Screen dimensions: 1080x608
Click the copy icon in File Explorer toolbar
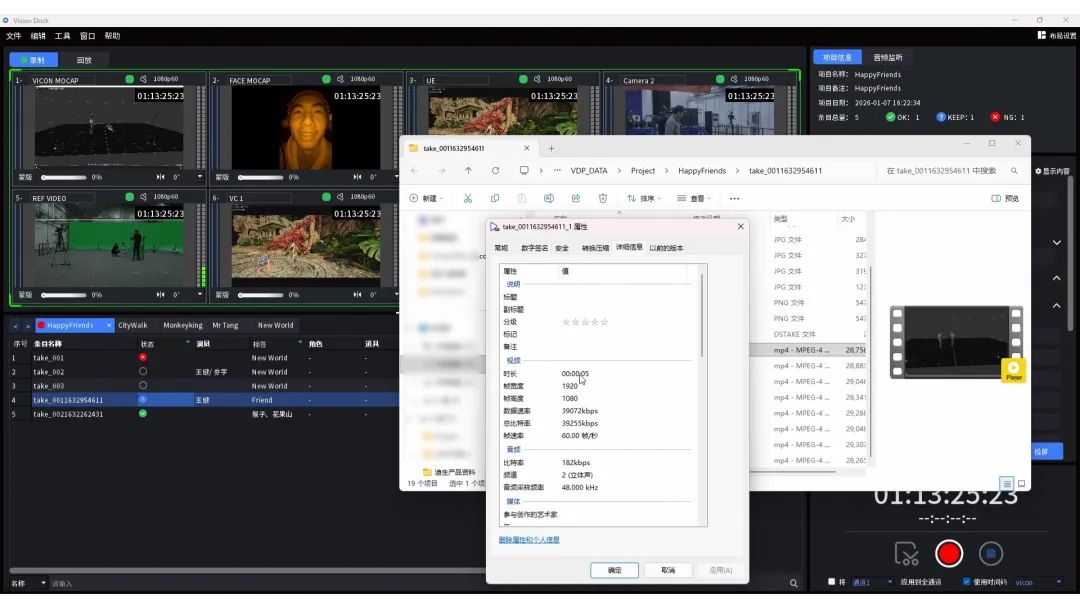[x=495, y=198]
